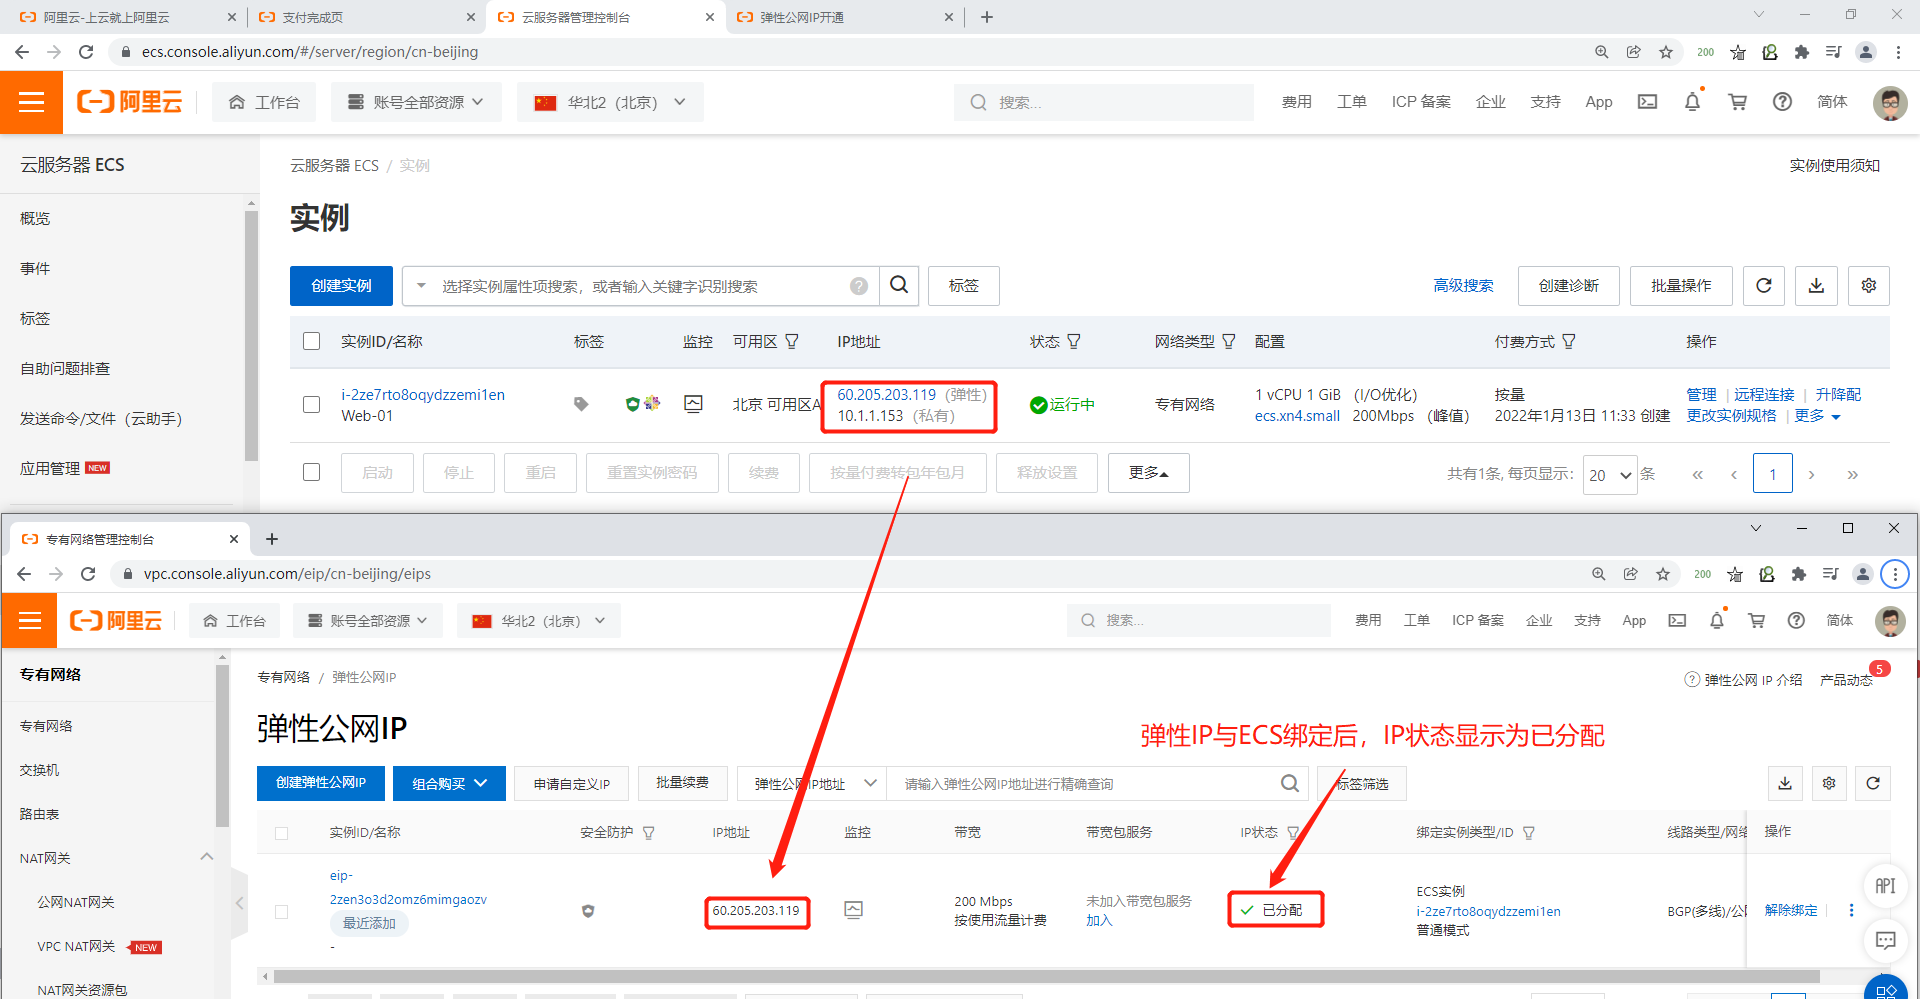Click the security shield icon for Web-01
The height and width of the screenshot is (999, 1920).
tap(632, 404)
